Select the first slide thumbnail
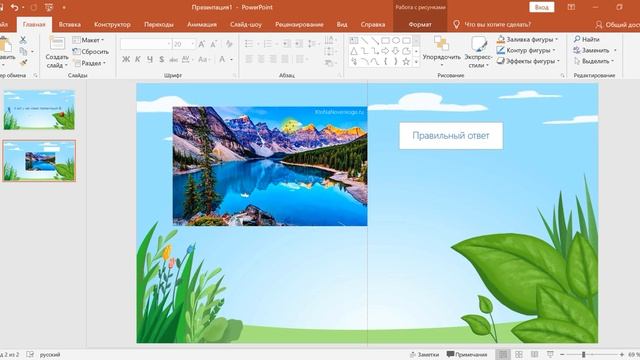The width and height of the screenshot is (640, 360). click(39, 109)
